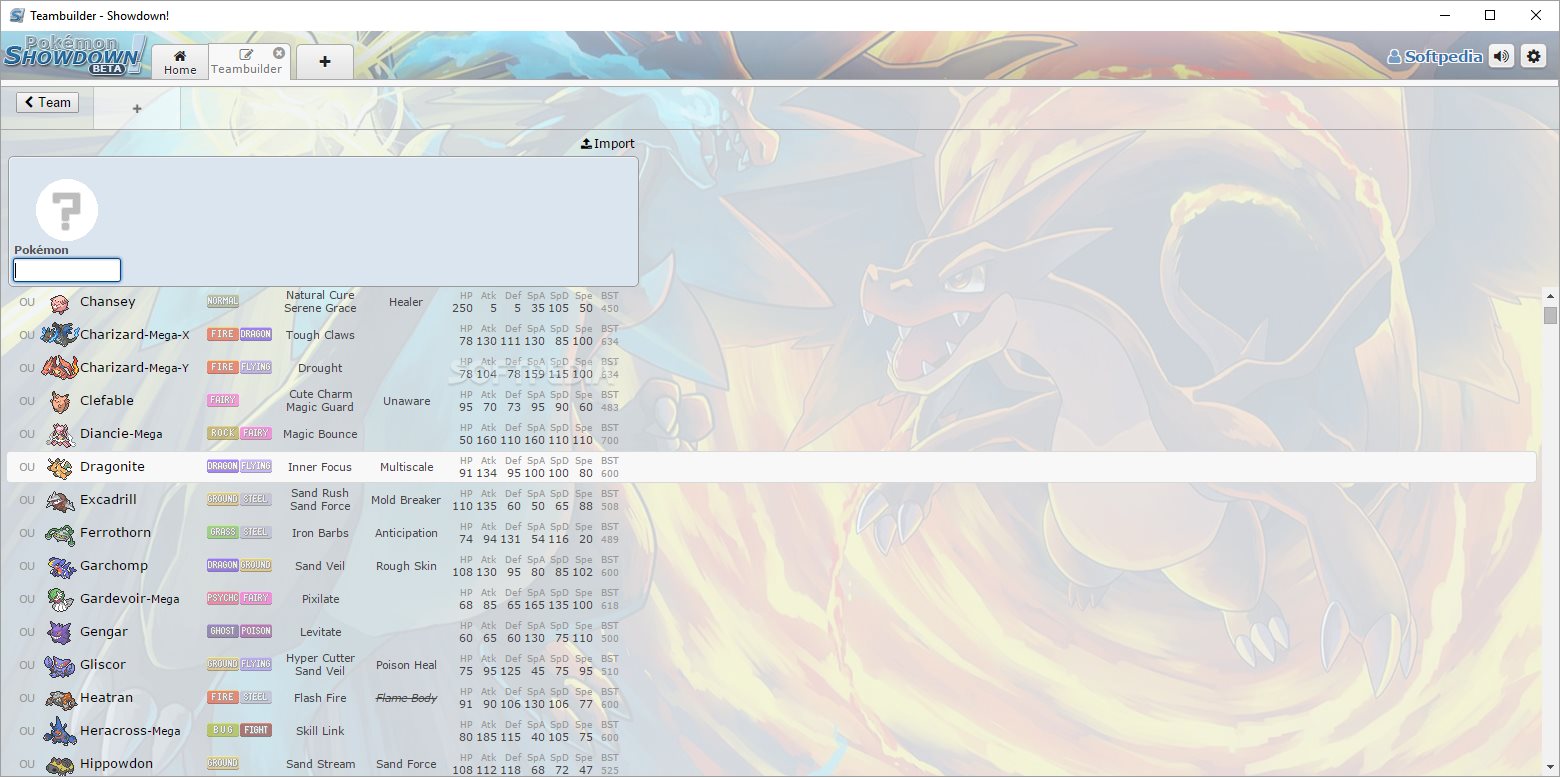This screenshot has height=777, width=1560.
Task: Choose Dragonite by its name
Action: point(112,467)
